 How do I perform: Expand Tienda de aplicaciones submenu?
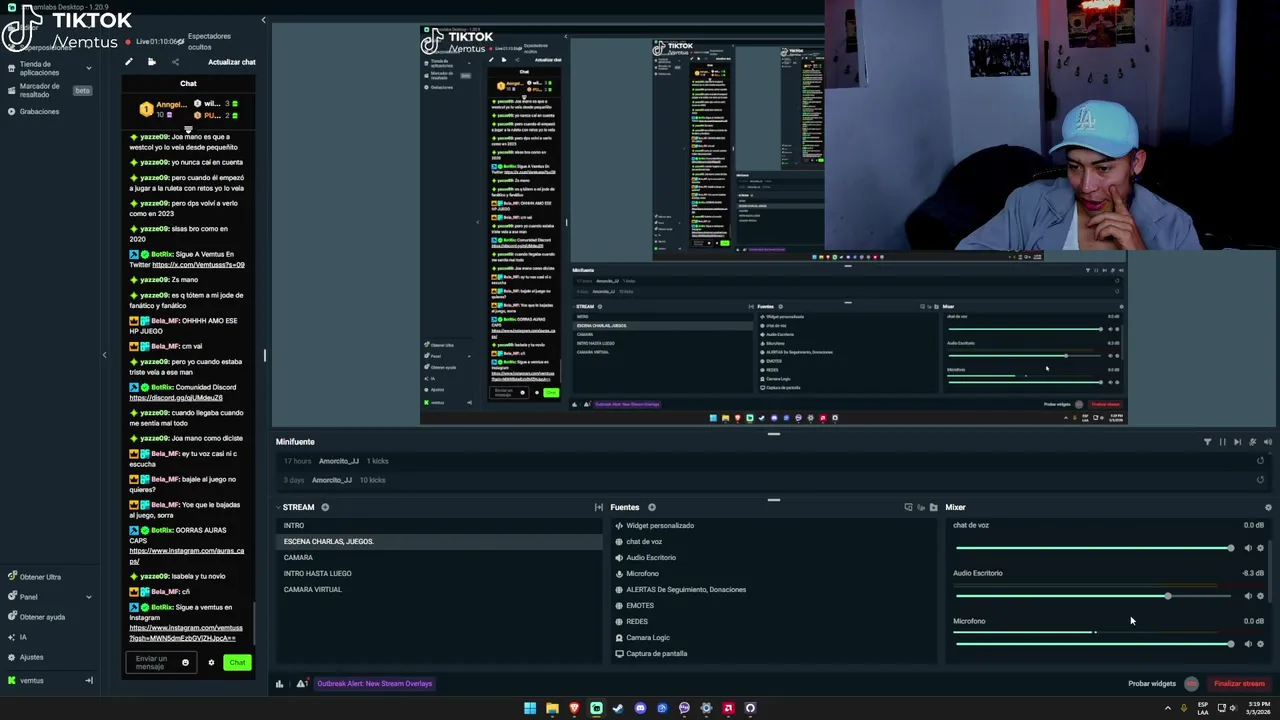click(88, 68)
